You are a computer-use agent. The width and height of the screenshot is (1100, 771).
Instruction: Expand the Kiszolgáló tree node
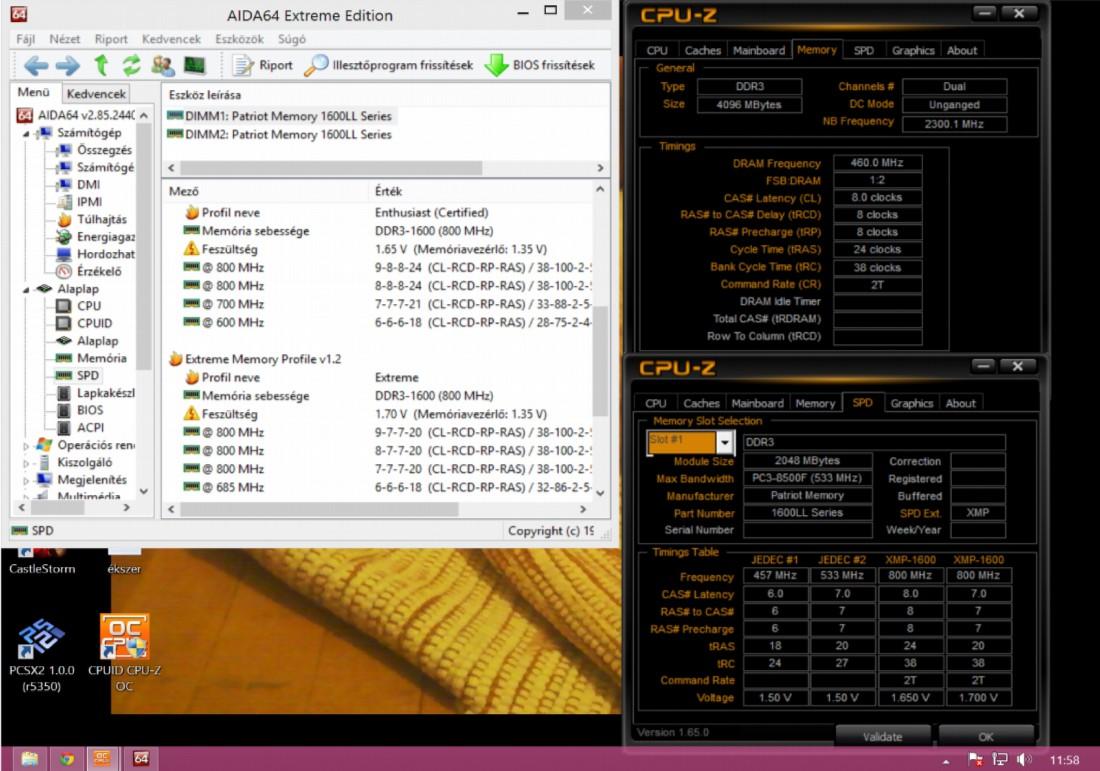[27, 463]
